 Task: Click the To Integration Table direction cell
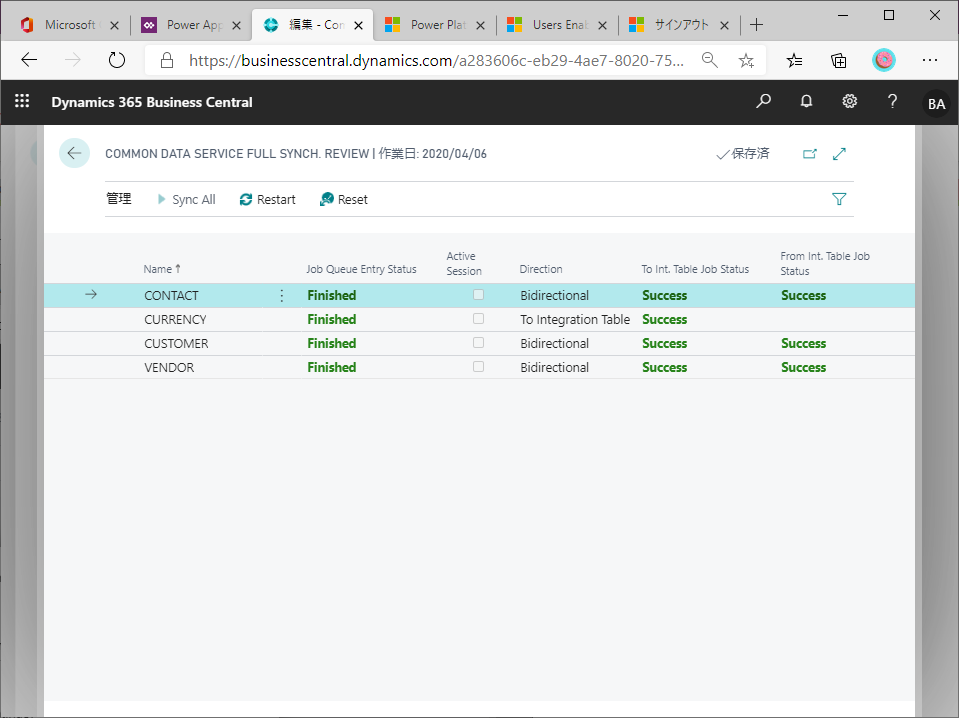coord(575,319)
